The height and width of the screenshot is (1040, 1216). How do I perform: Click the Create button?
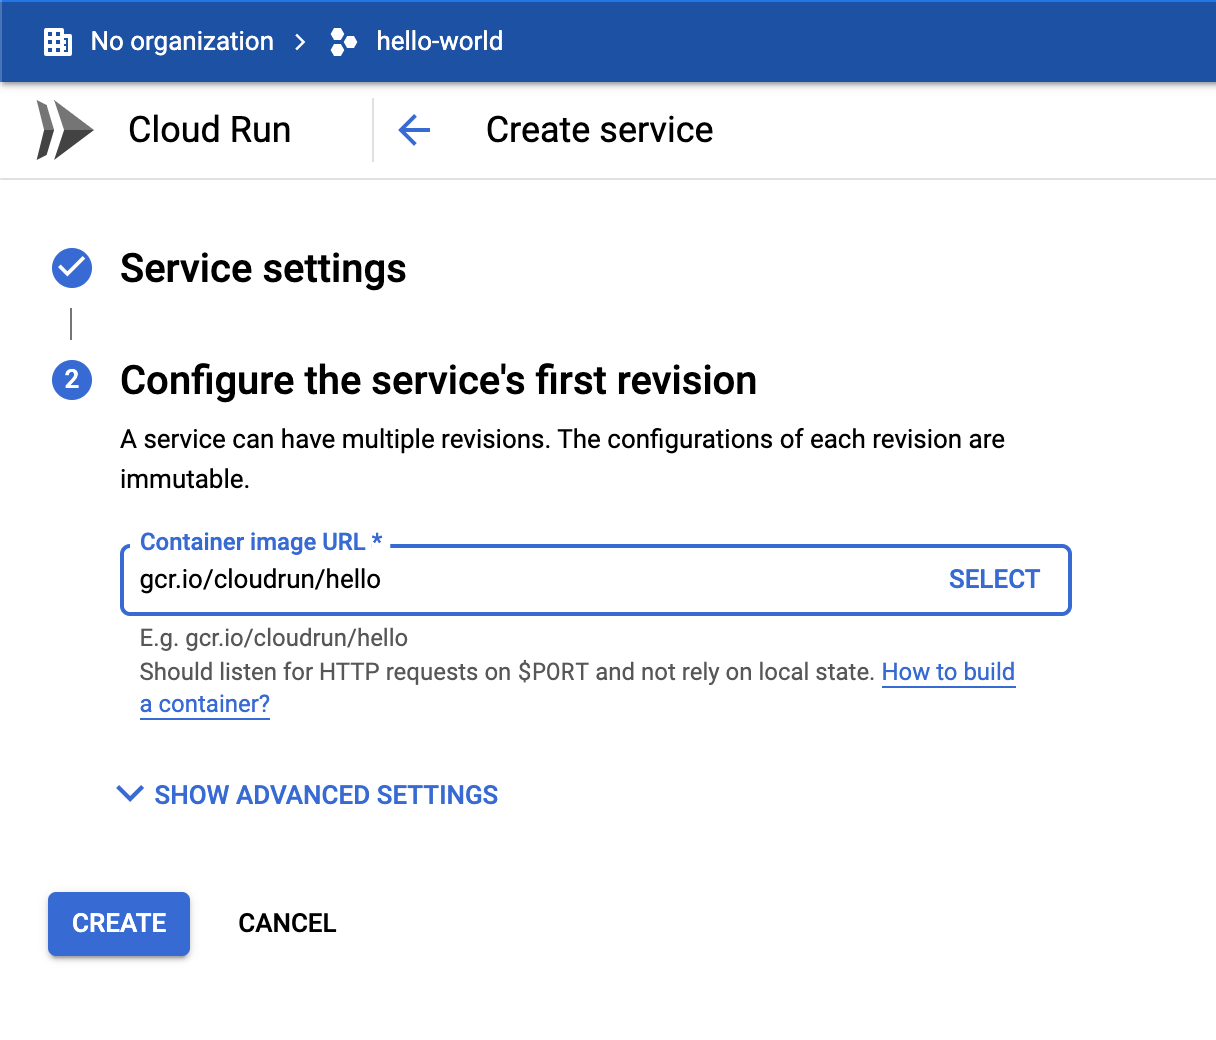pyautogui.click(x=119, y=923)
